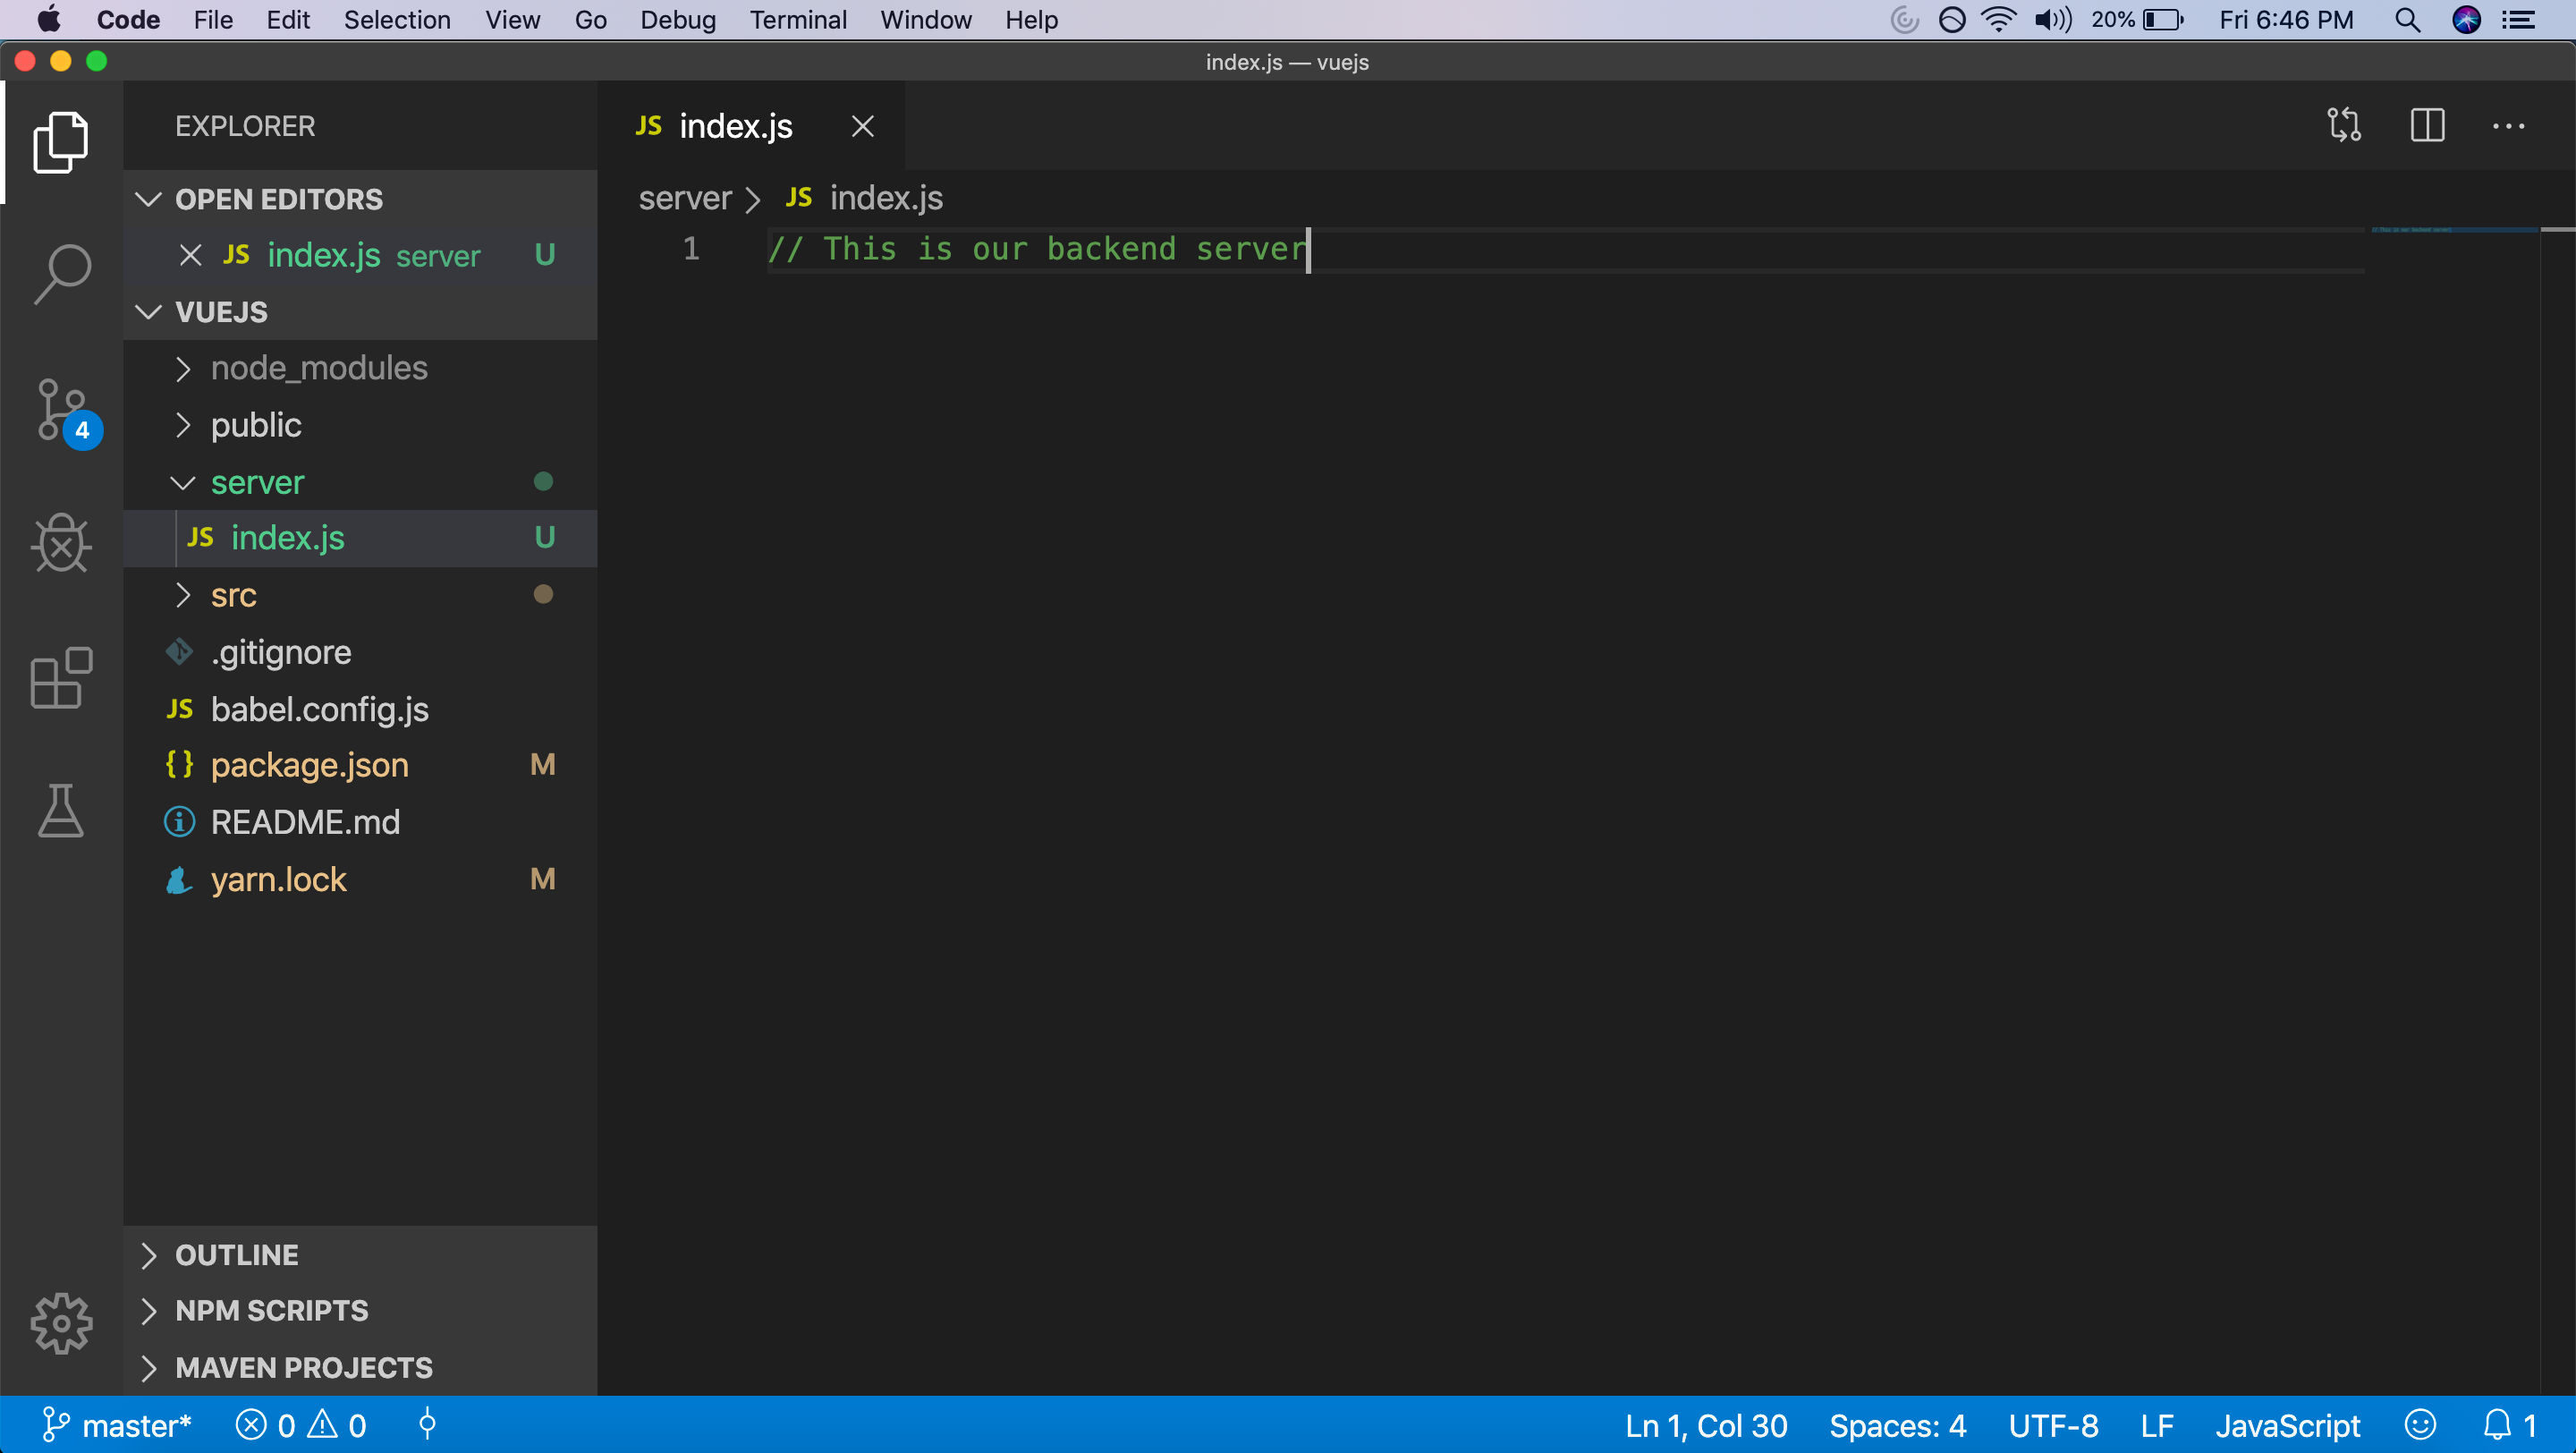Open the Source Control view
Image resolution: width=2576 pixels, height=1453 pixels.
click(62, 410)
